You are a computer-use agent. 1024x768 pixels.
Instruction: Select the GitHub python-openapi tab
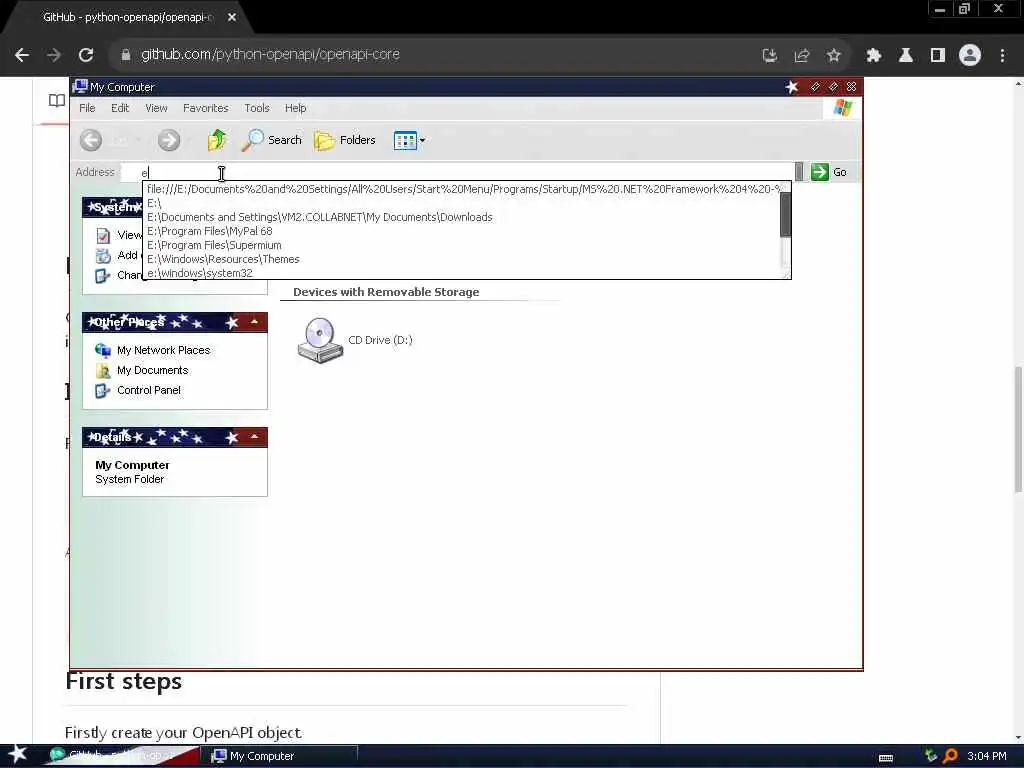pyautogui.click(x=128, y=17)
